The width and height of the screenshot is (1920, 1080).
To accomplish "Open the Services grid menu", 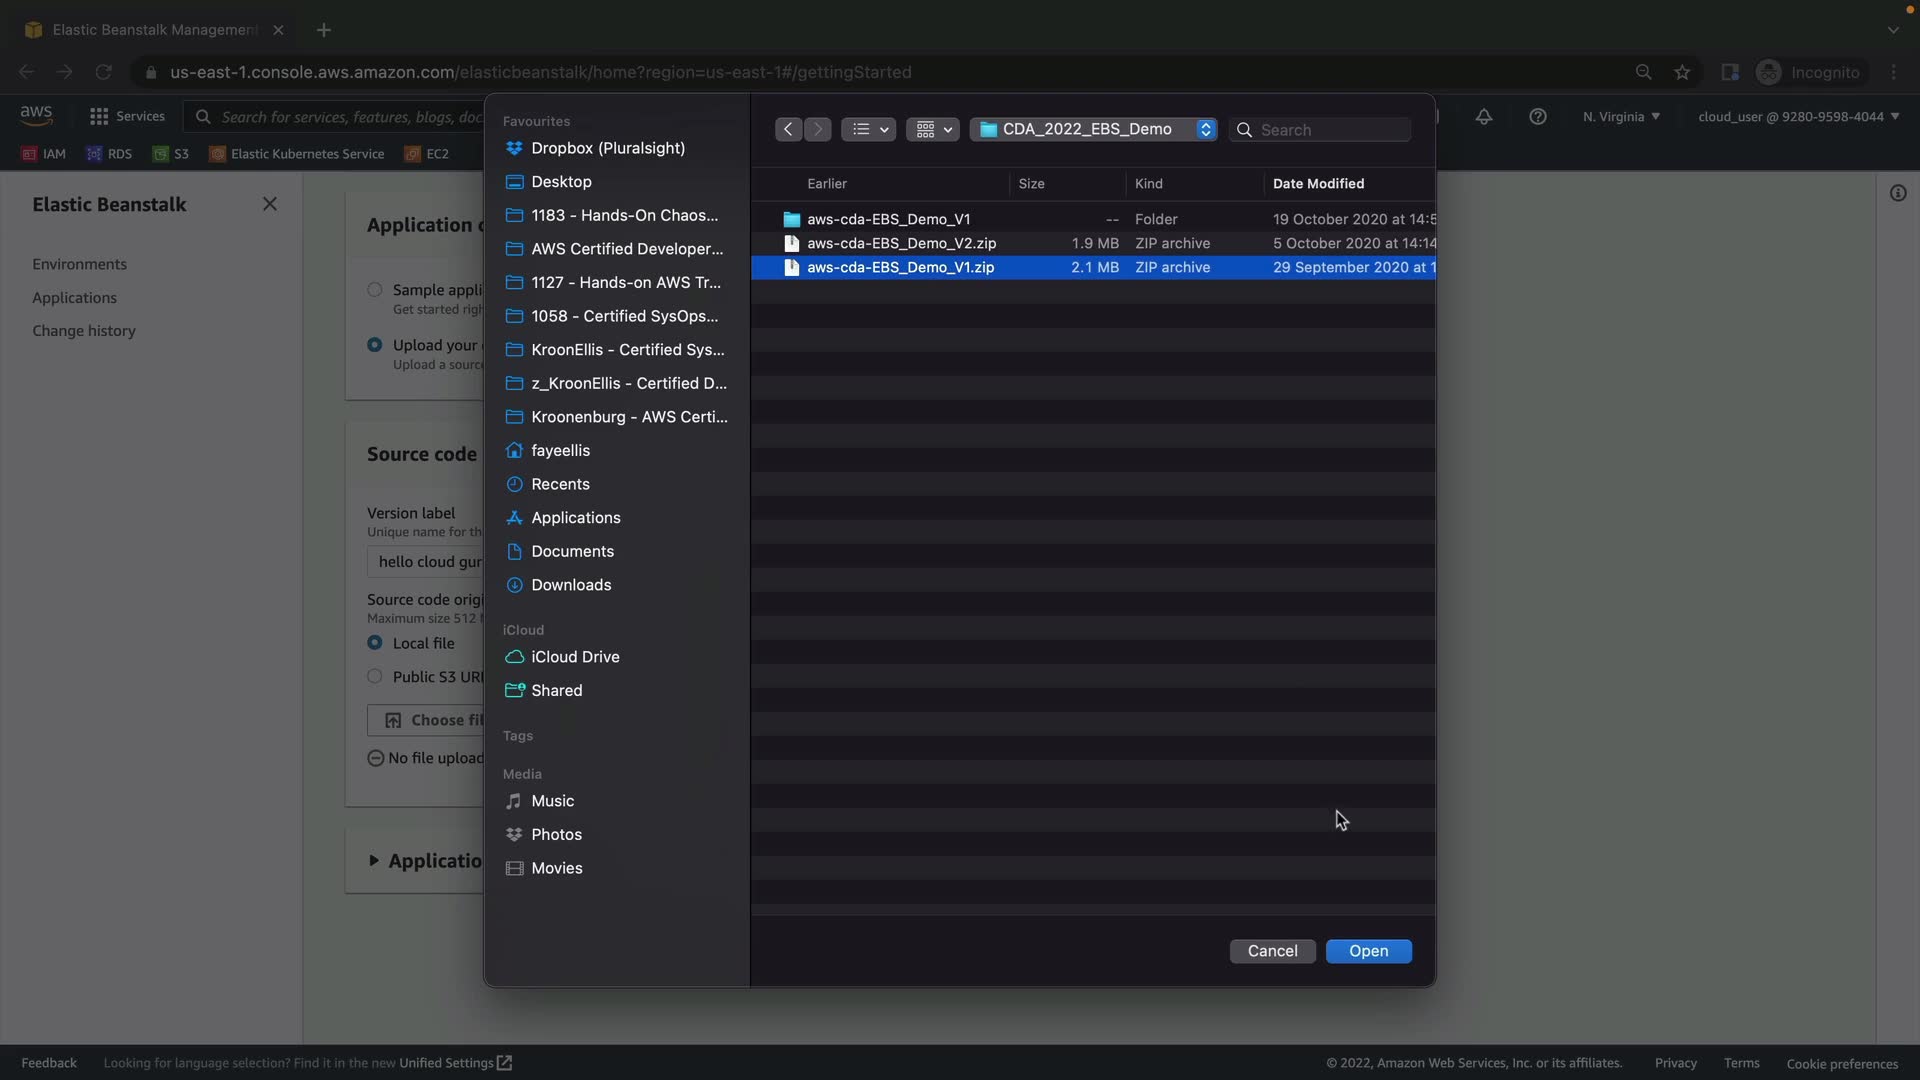I will (127, 116).
